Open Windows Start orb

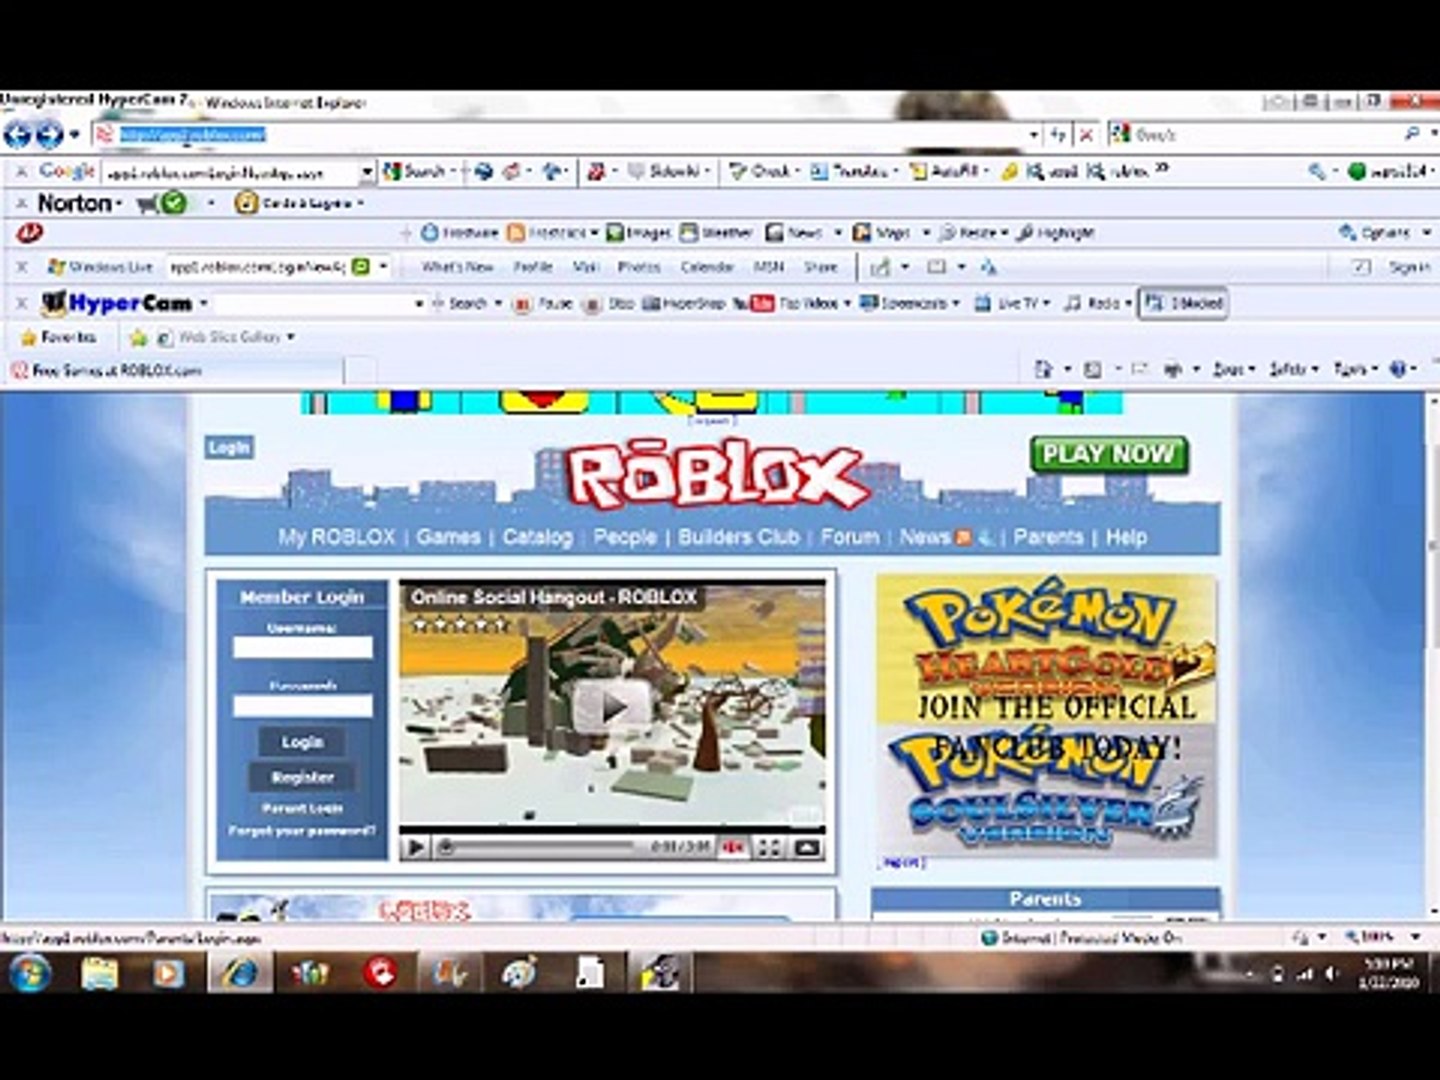tap(30, 971)
